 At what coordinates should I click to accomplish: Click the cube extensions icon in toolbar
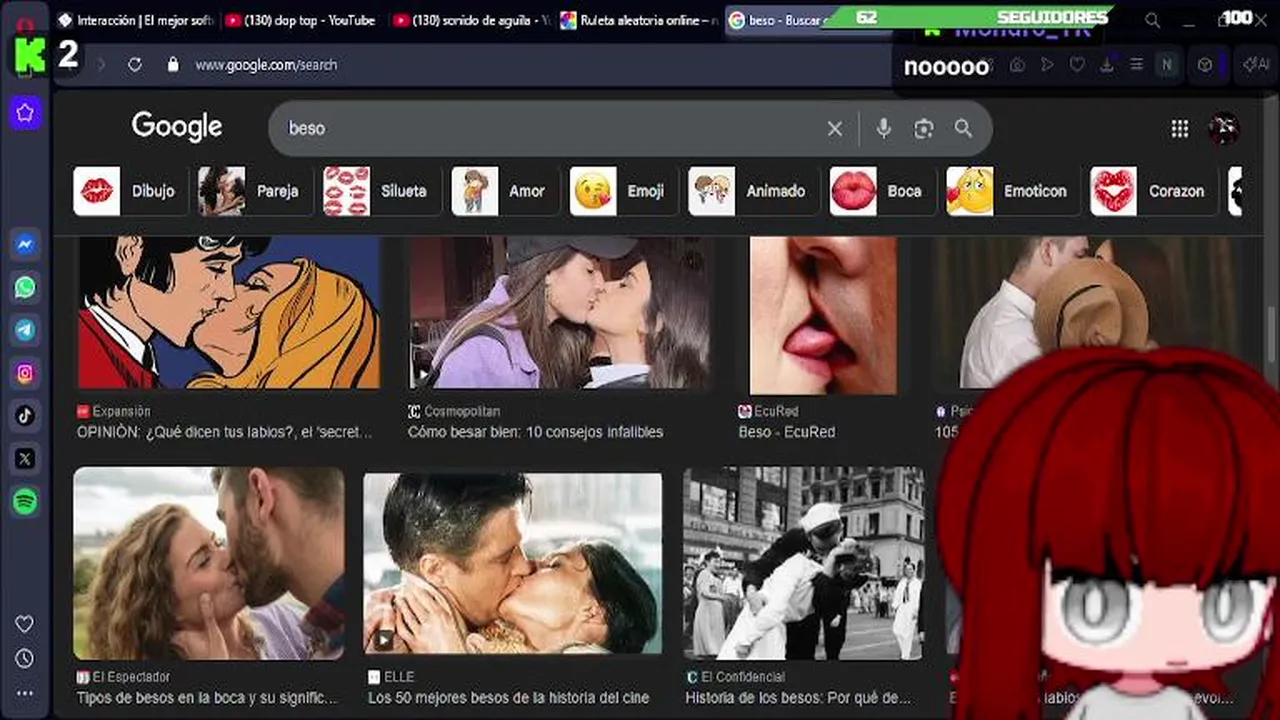(x=1205, y=64)
